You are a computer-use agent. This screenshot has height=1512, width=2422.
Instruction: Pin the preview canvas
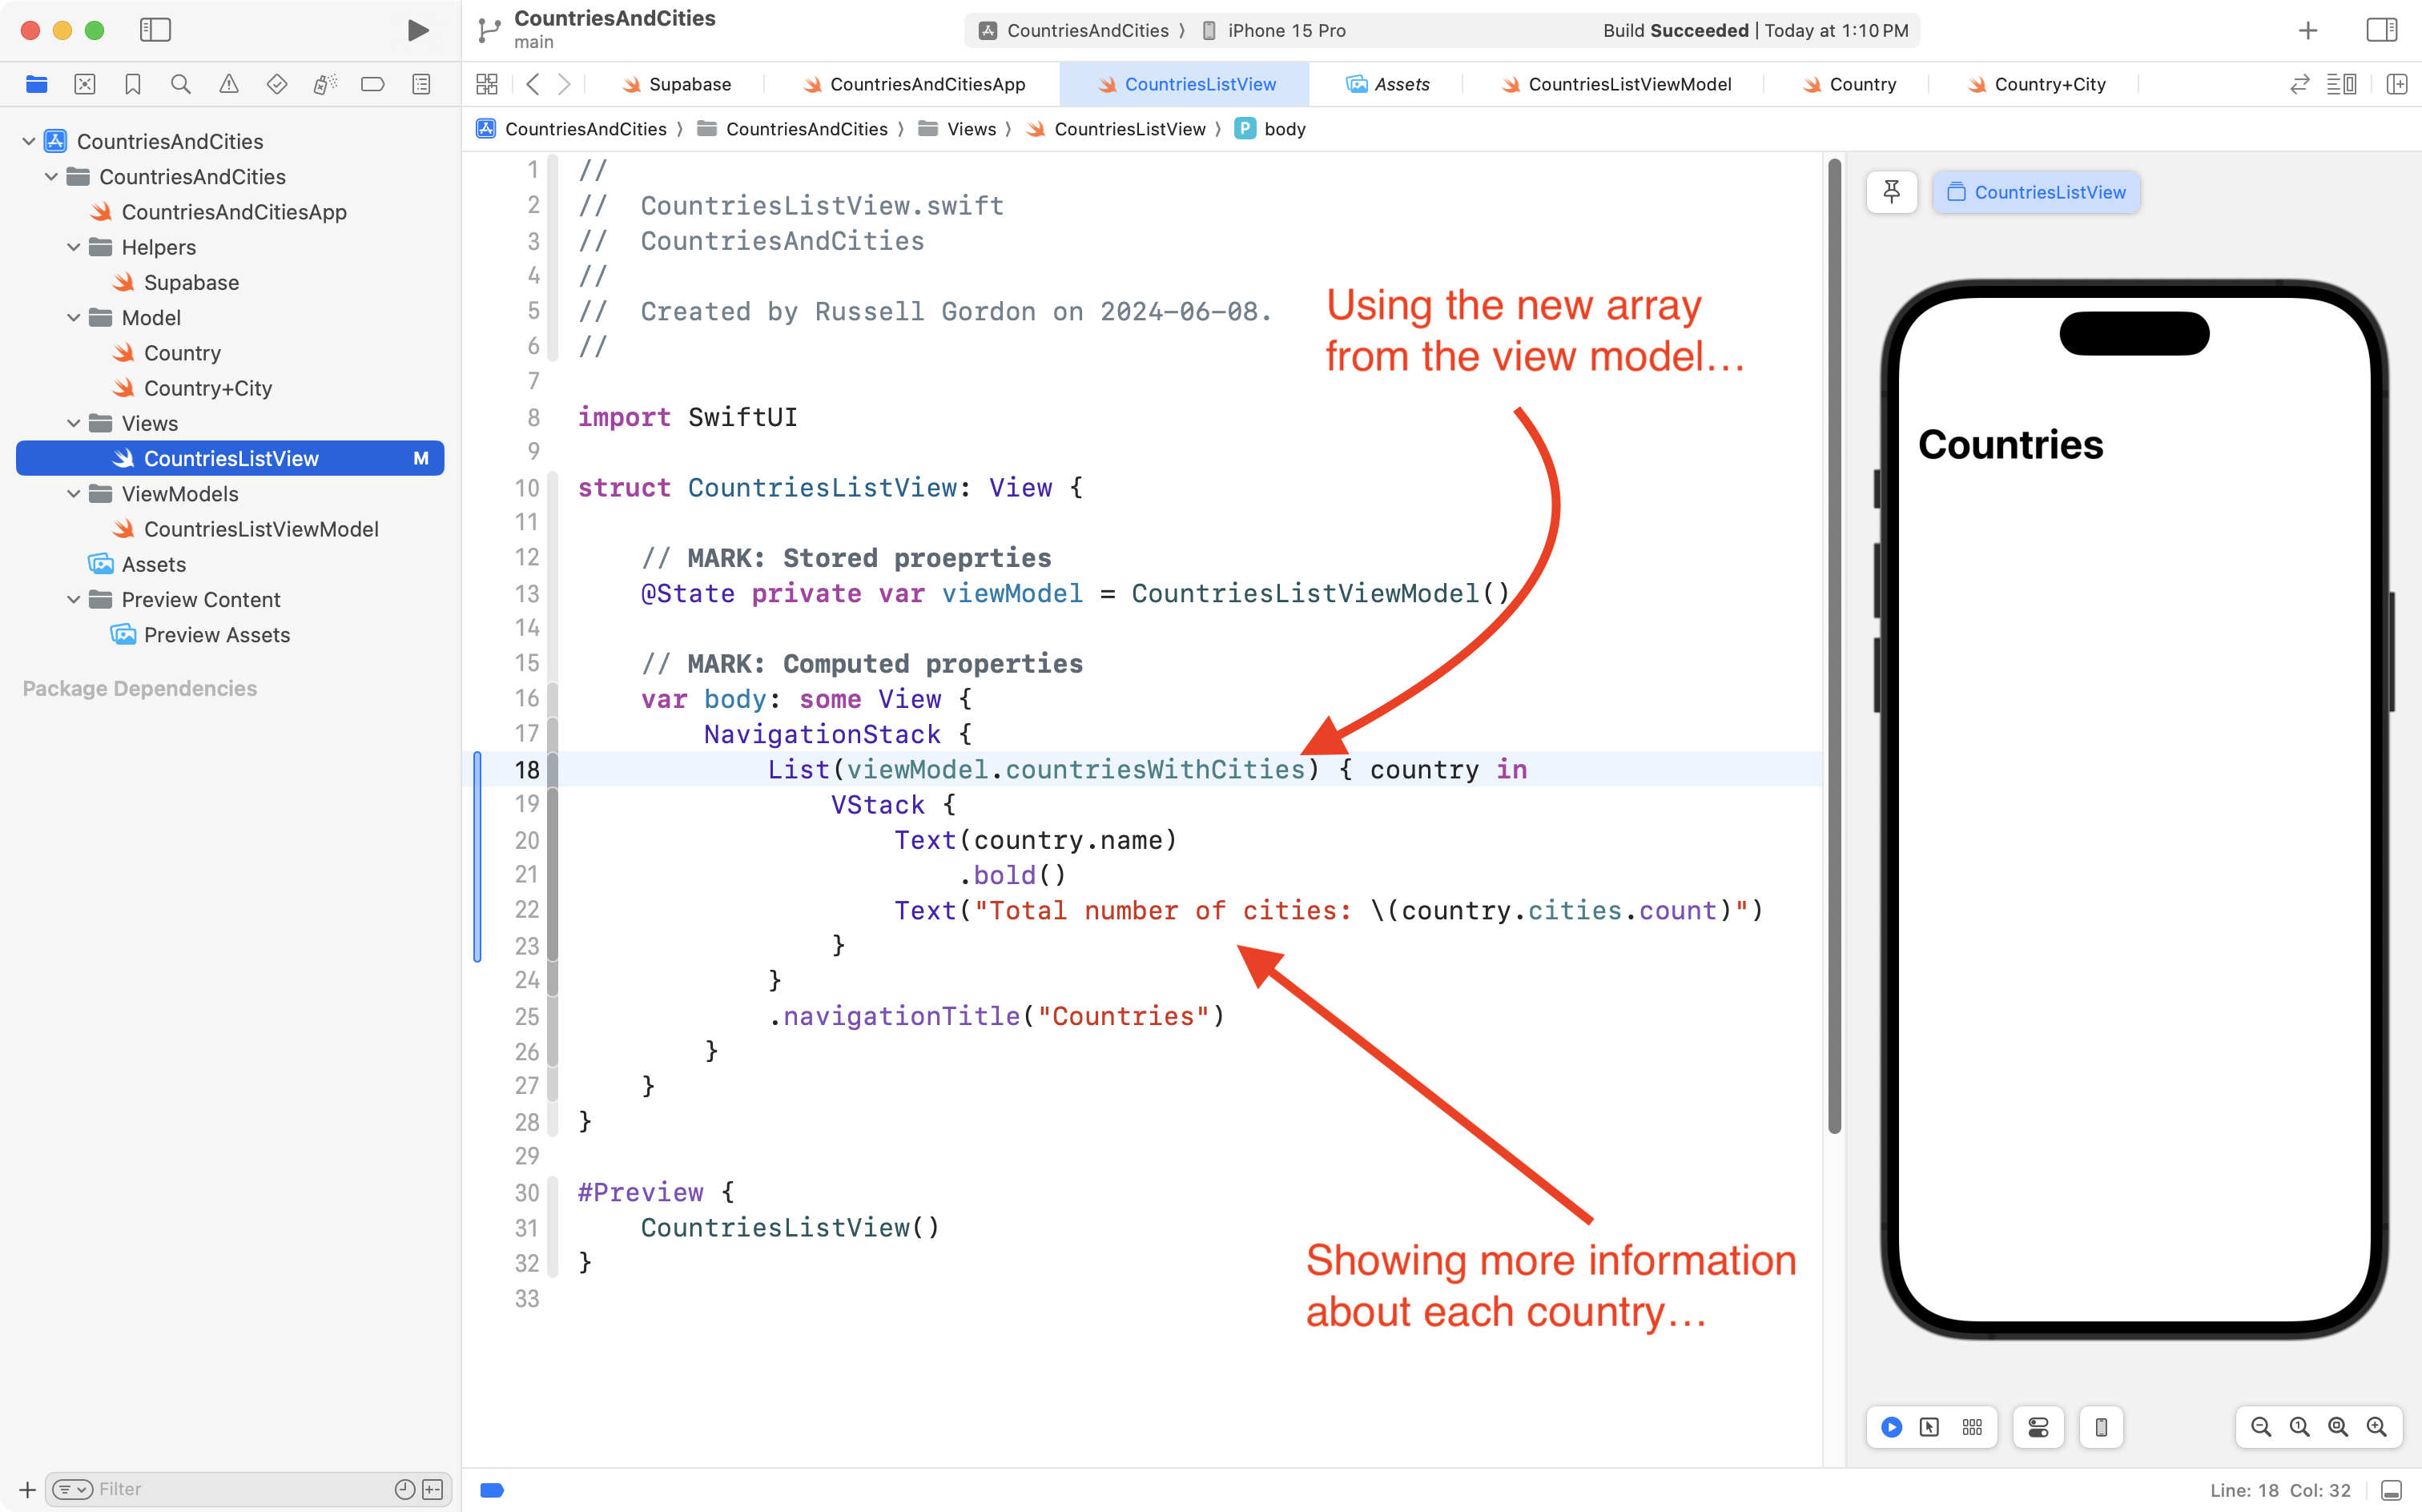(1891, 192)
